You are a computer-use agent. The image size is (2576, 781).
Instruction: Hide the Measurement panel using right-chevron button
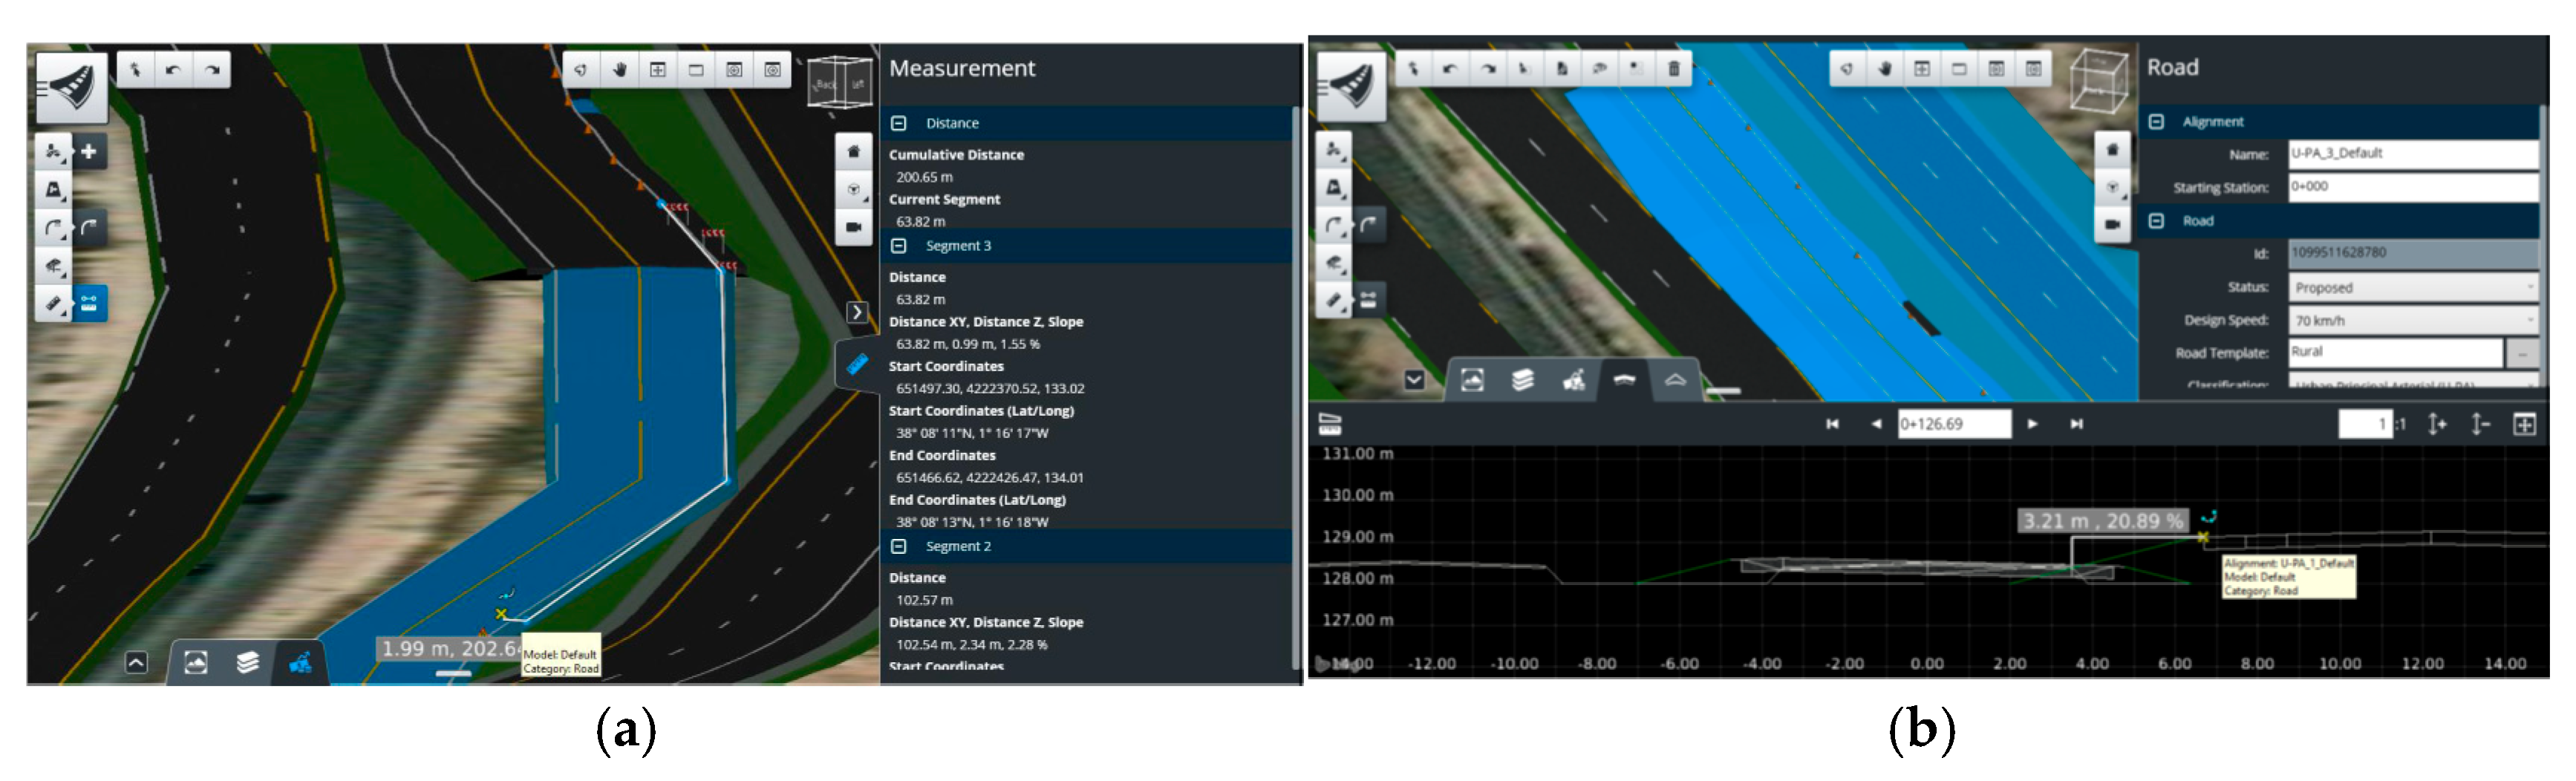(857, 312)
